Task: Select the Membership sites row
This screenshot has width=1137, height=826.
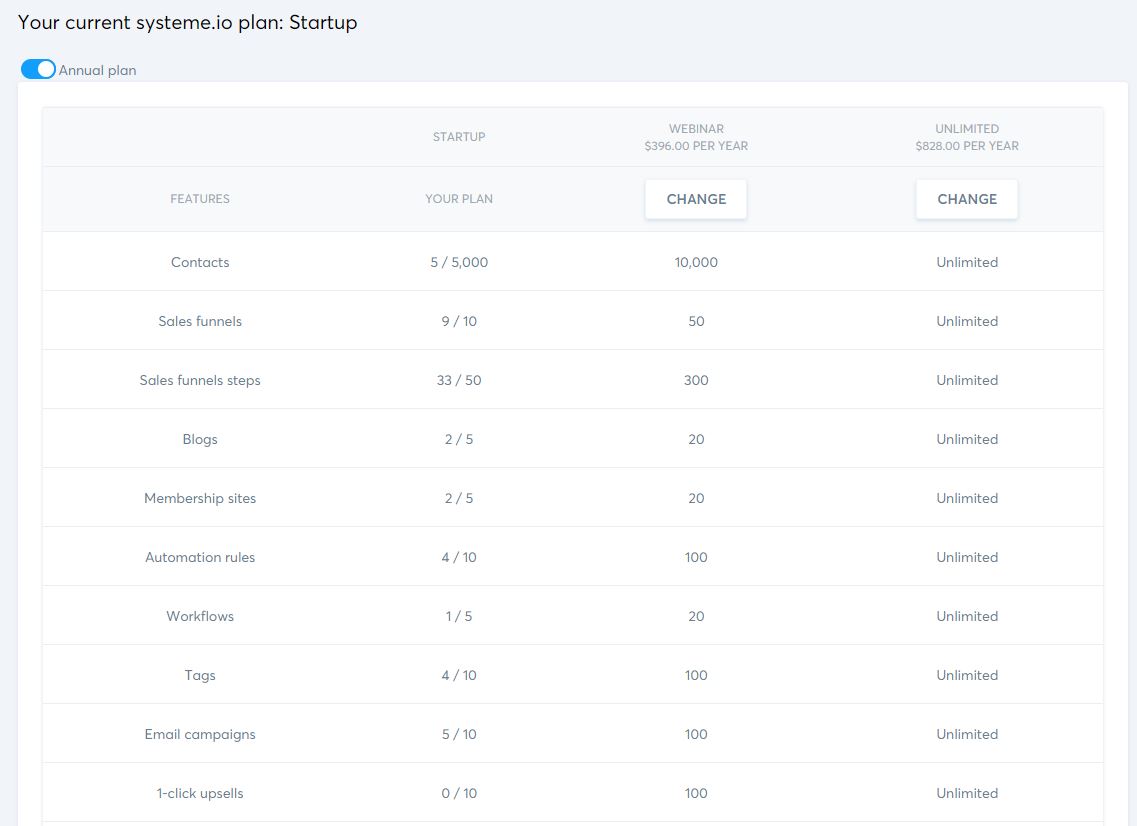Action: point(200,498)
